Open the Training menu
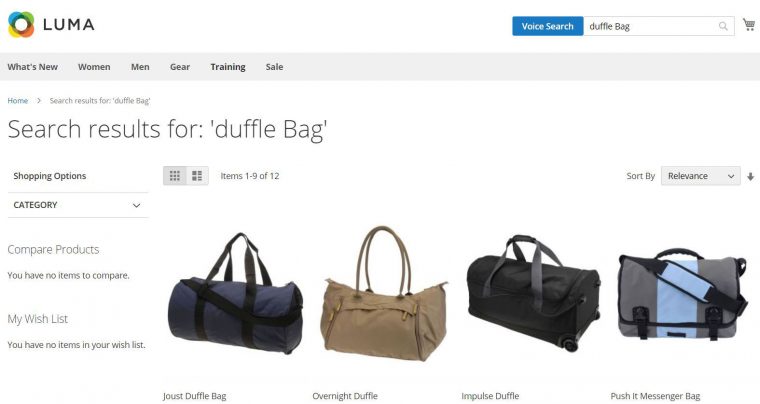Screen dimensions: 760x404 (x=228, y=67)
